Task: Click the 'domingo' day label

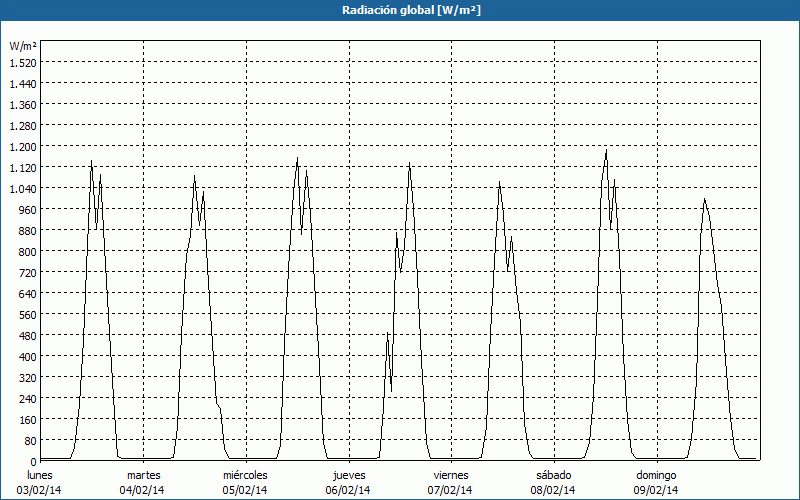Action: click(x=656, y=476)
